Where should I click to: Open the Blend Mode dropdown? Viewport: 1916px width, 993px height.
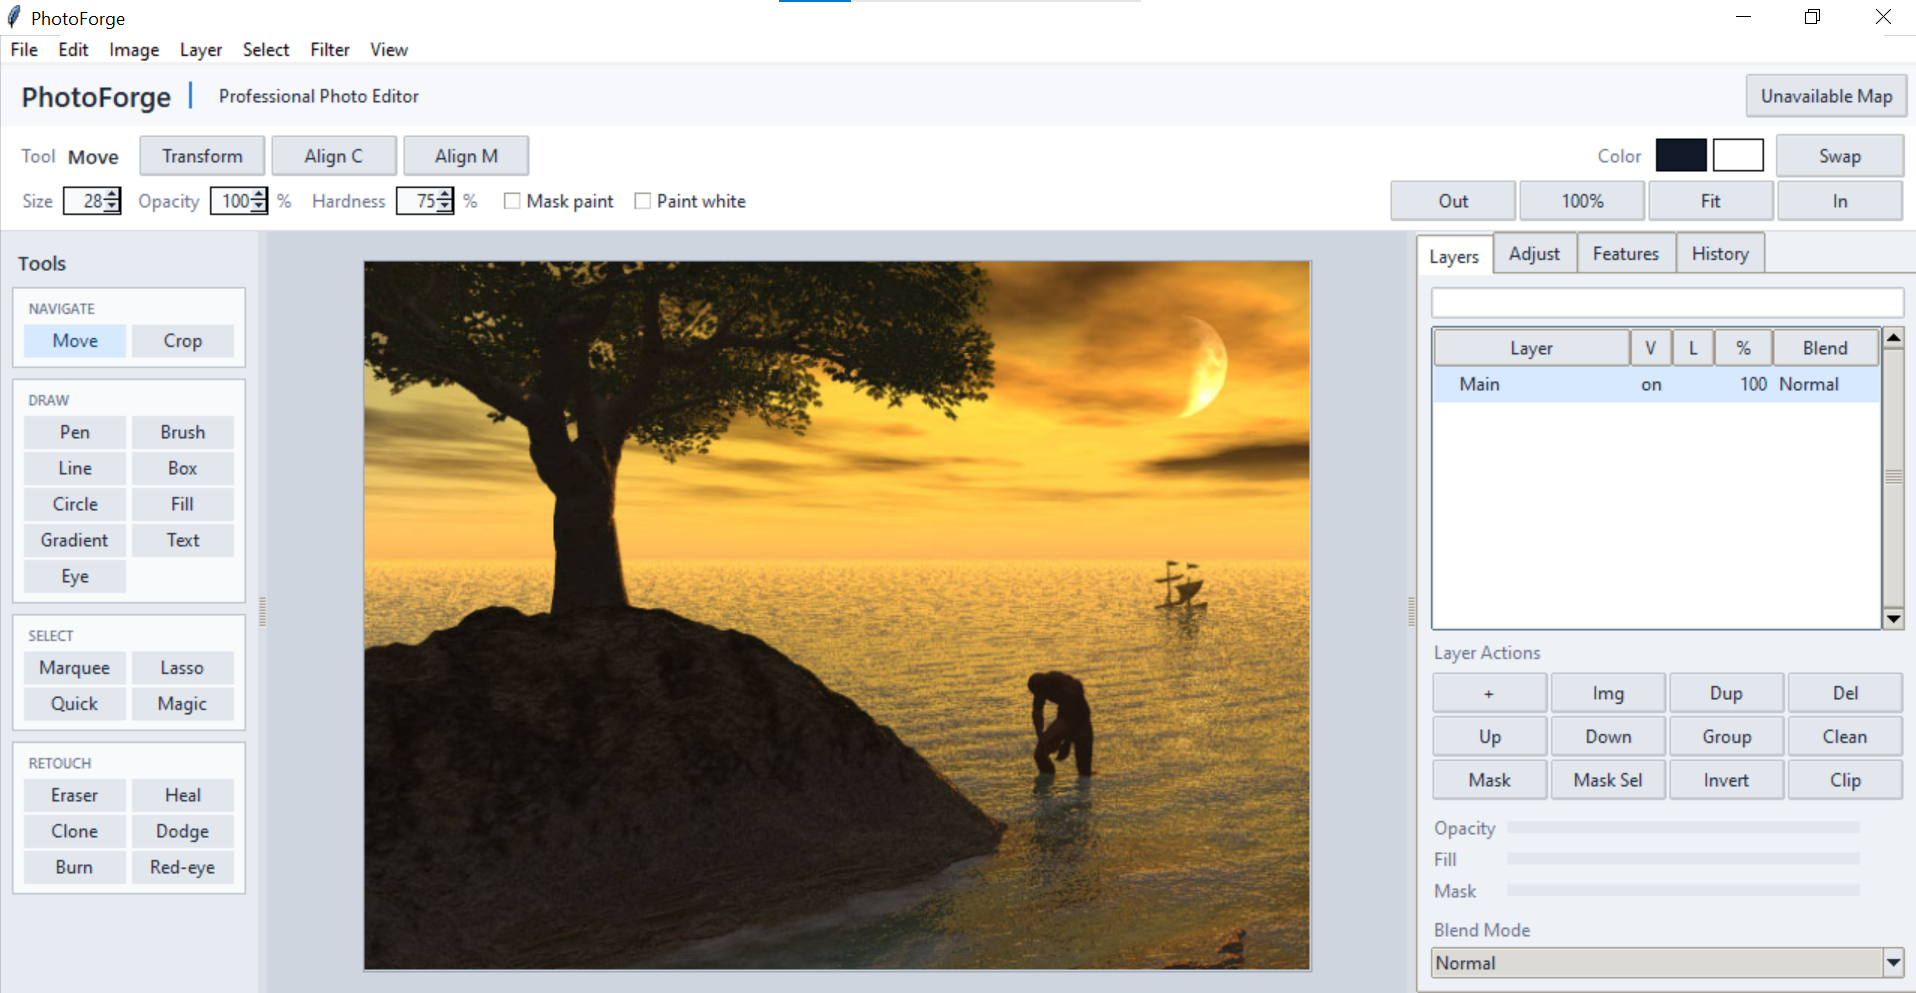1893,963
